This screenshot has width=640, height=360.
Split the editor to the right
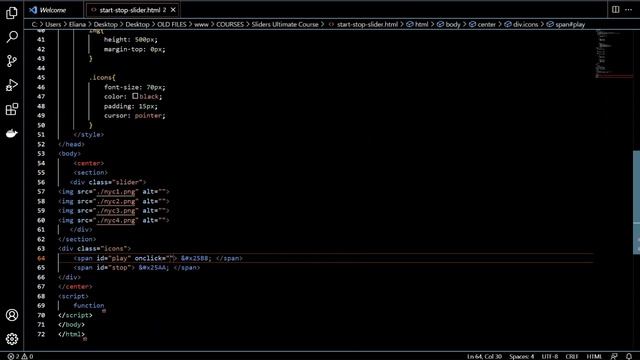(616, 9)
